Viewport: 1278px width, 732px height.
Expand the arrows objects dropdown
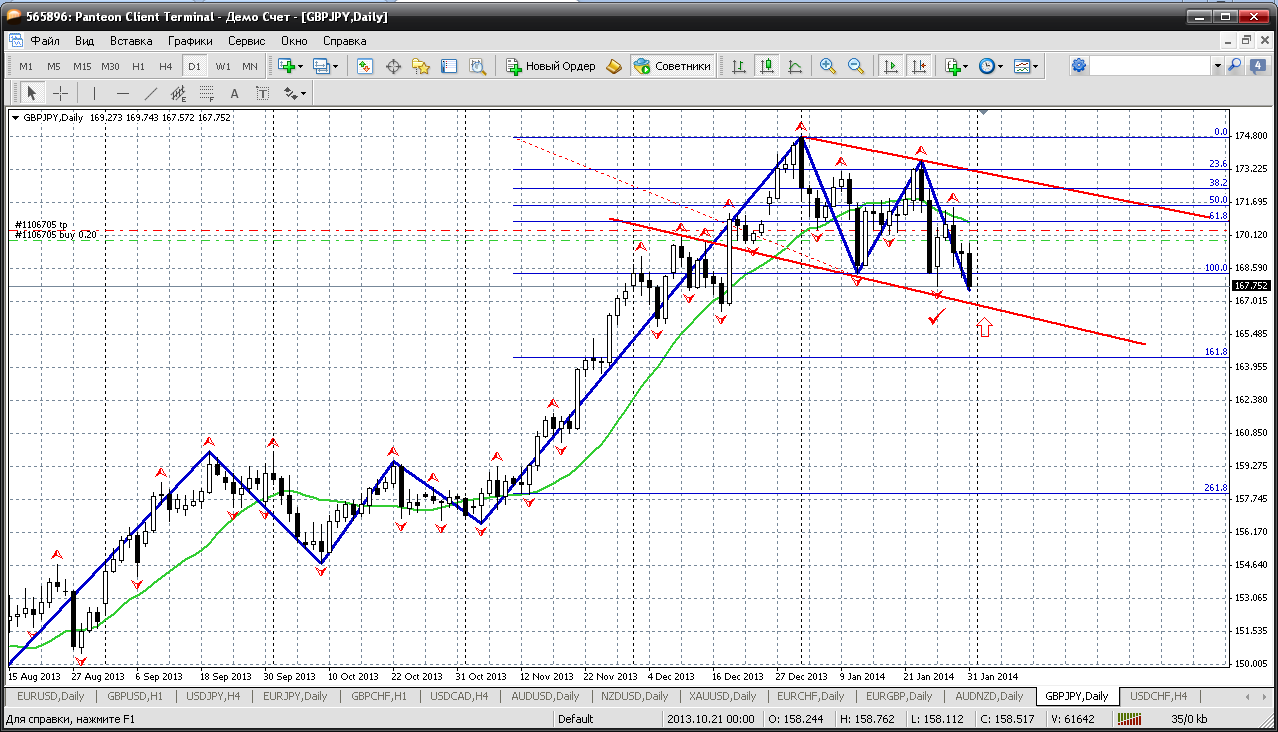[297, 93]
